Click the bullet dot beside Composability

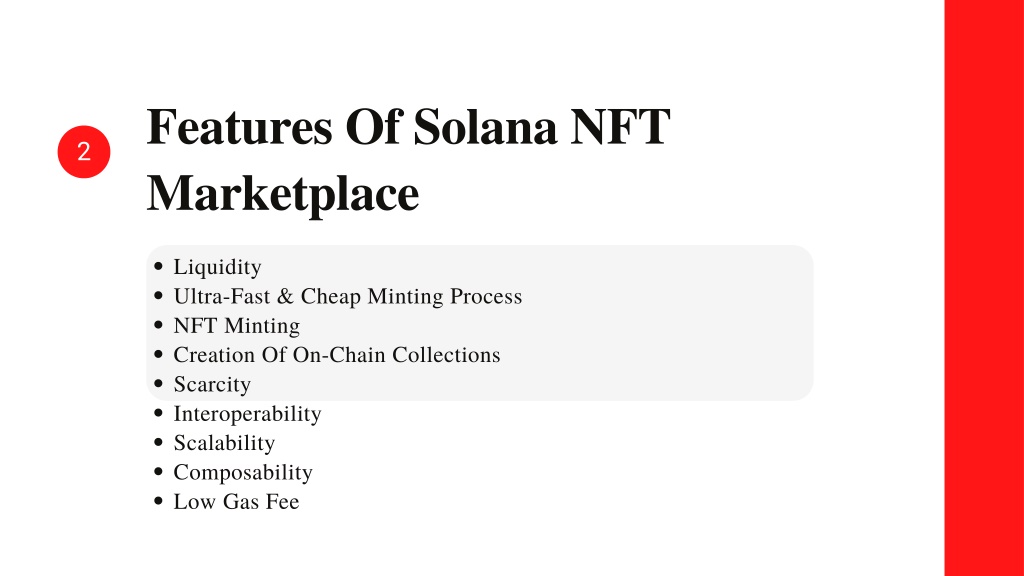158,472
